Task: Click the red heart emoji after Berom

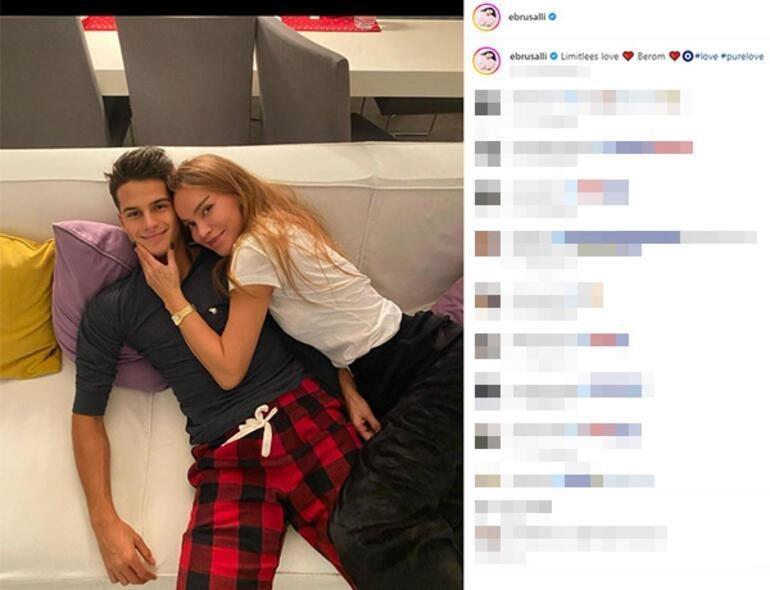Action: pos(675,56)
